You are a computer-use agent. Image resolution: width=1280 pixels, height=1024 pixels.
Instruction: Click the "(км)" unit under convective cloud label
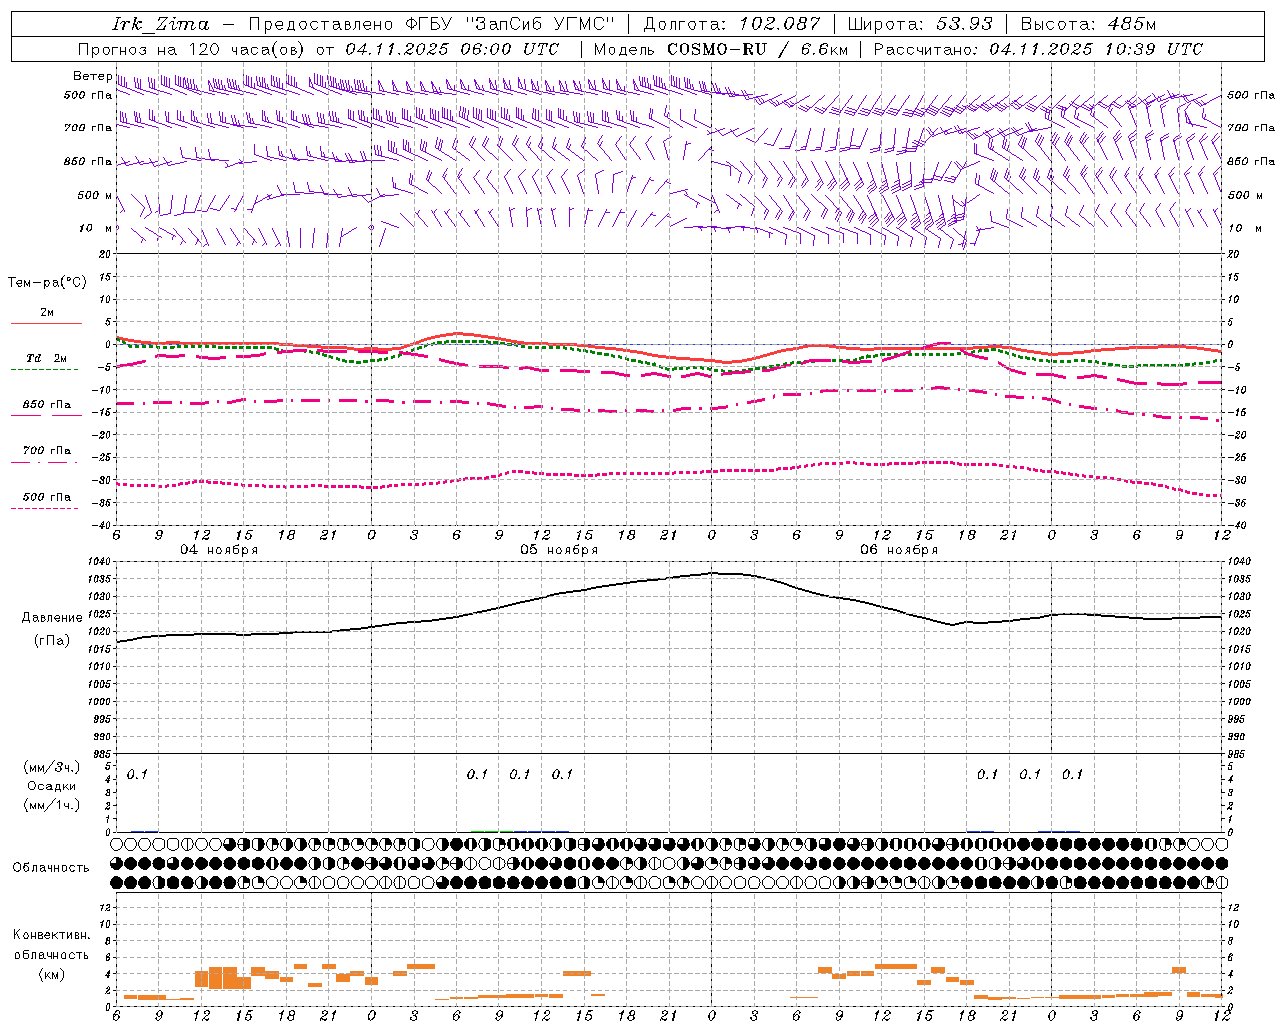(x=51, y=973)
